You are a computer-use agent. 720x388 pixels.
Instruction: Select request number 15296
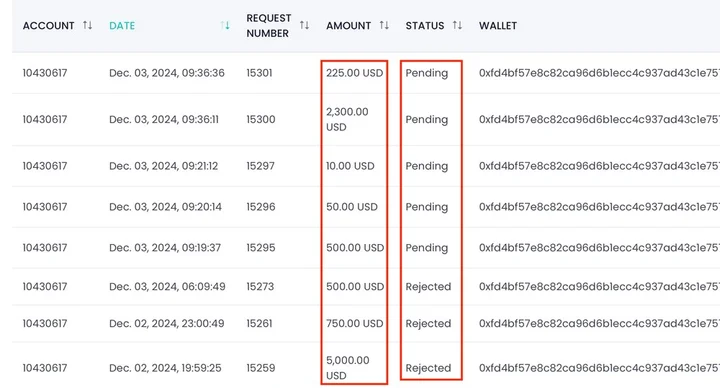(x=260, y=207)
